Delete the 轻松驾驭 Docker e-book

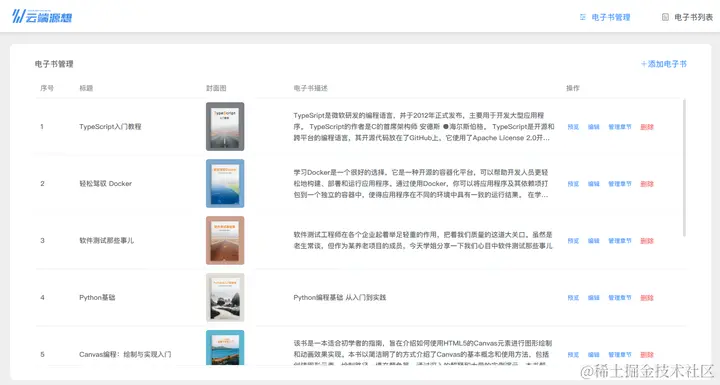click(647, 184)
